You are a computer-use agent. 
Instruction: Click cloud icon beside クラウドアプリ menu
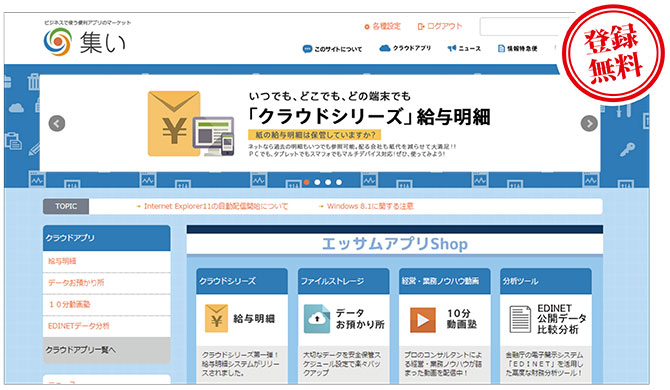[x=385, y=48]
